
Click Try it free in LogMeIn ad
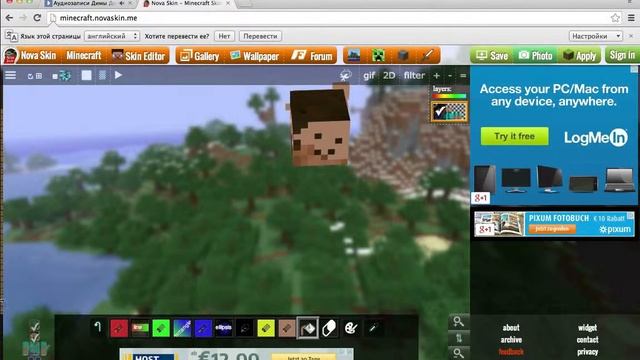(x=514, y=136)
